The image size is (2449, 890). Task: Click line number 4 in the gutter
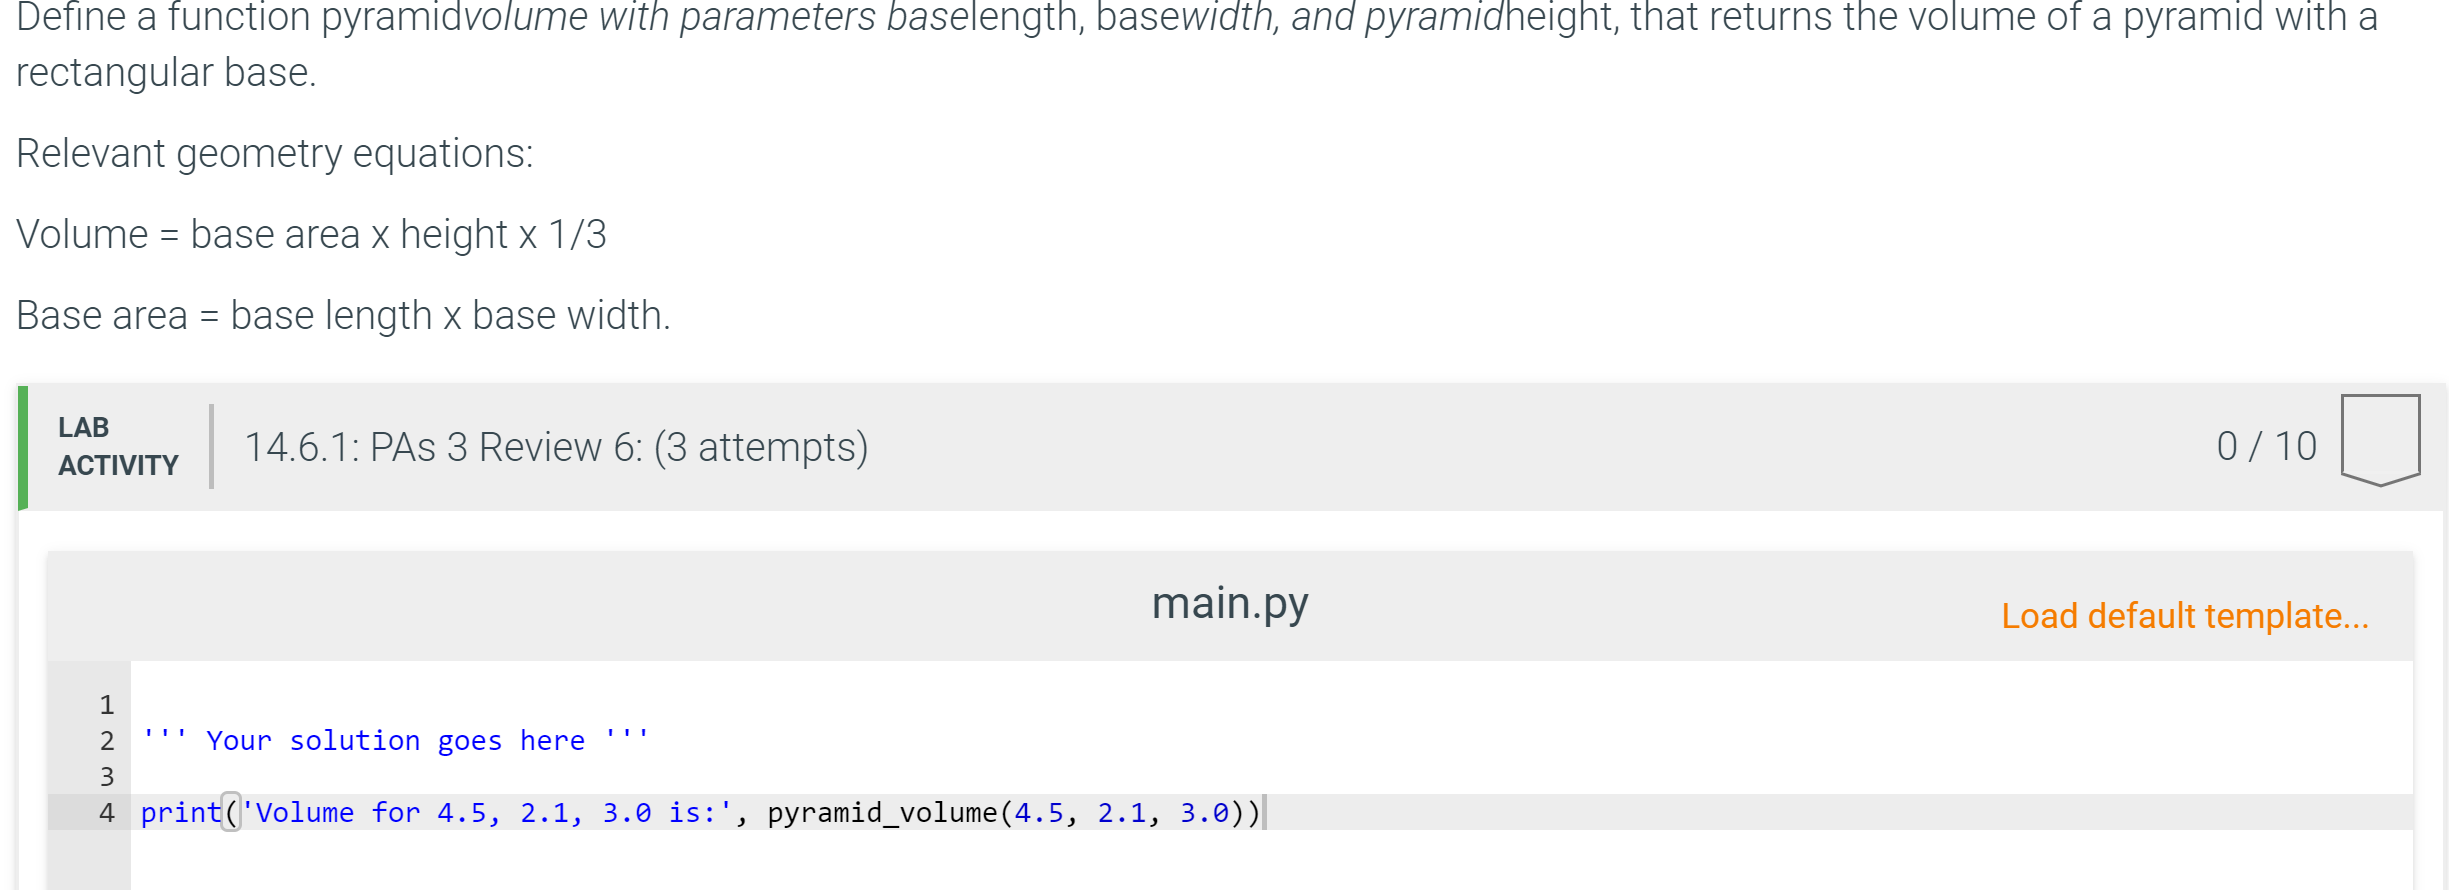[107, 813]
